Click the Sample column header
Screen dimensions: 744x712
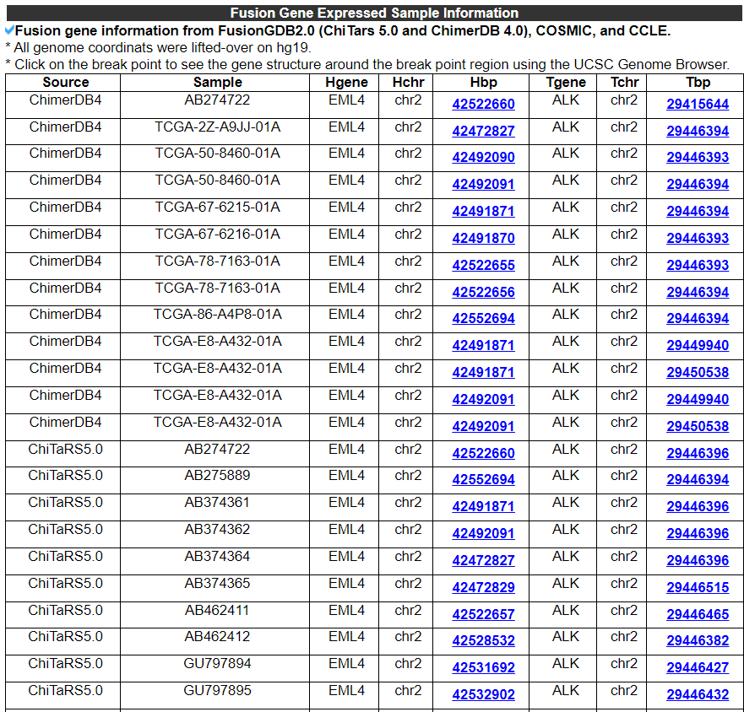tap(217, 82)
